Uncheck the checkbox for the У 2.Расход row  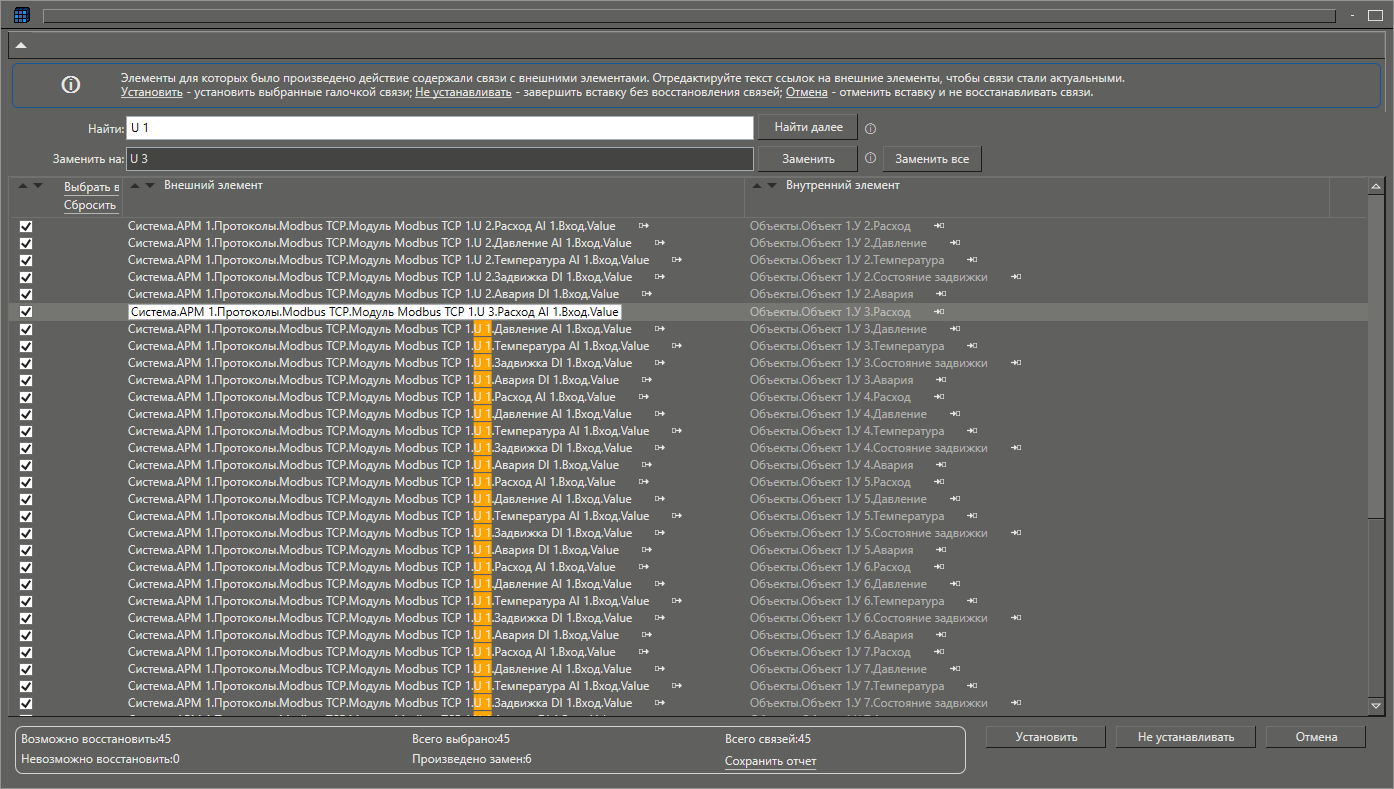[26, 227]
